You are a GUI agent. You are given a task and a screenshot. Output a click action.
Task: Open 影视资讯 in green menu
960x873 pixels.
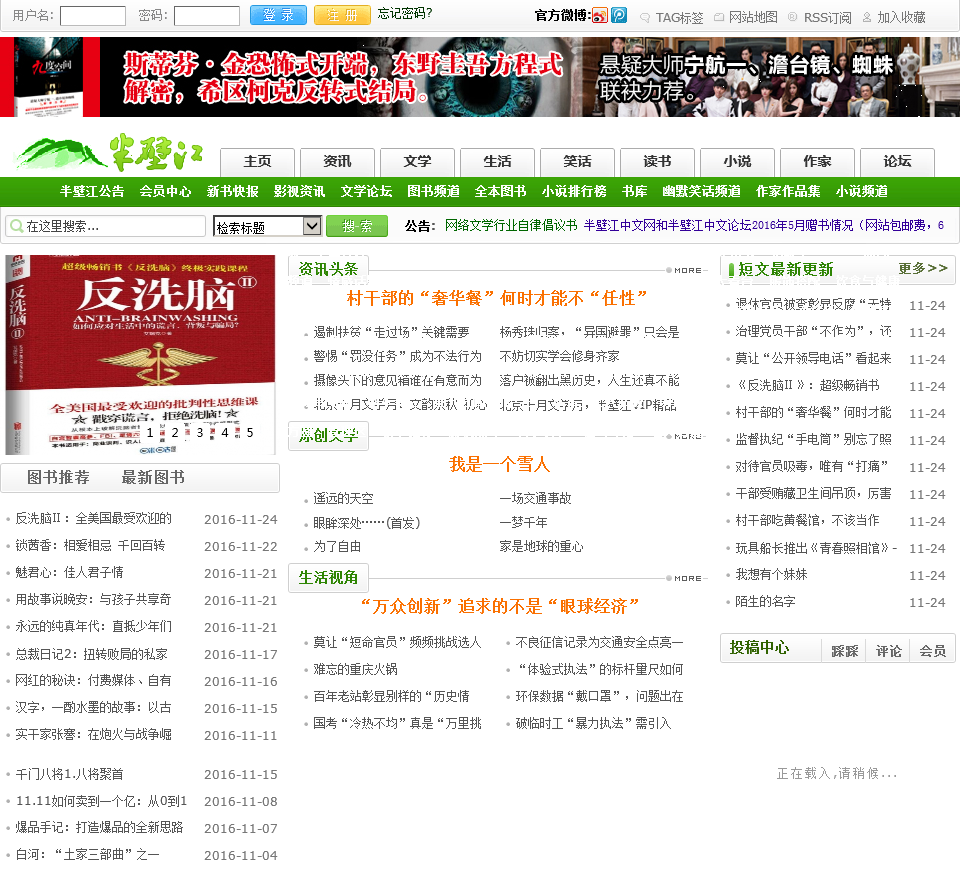click(299, 192)
